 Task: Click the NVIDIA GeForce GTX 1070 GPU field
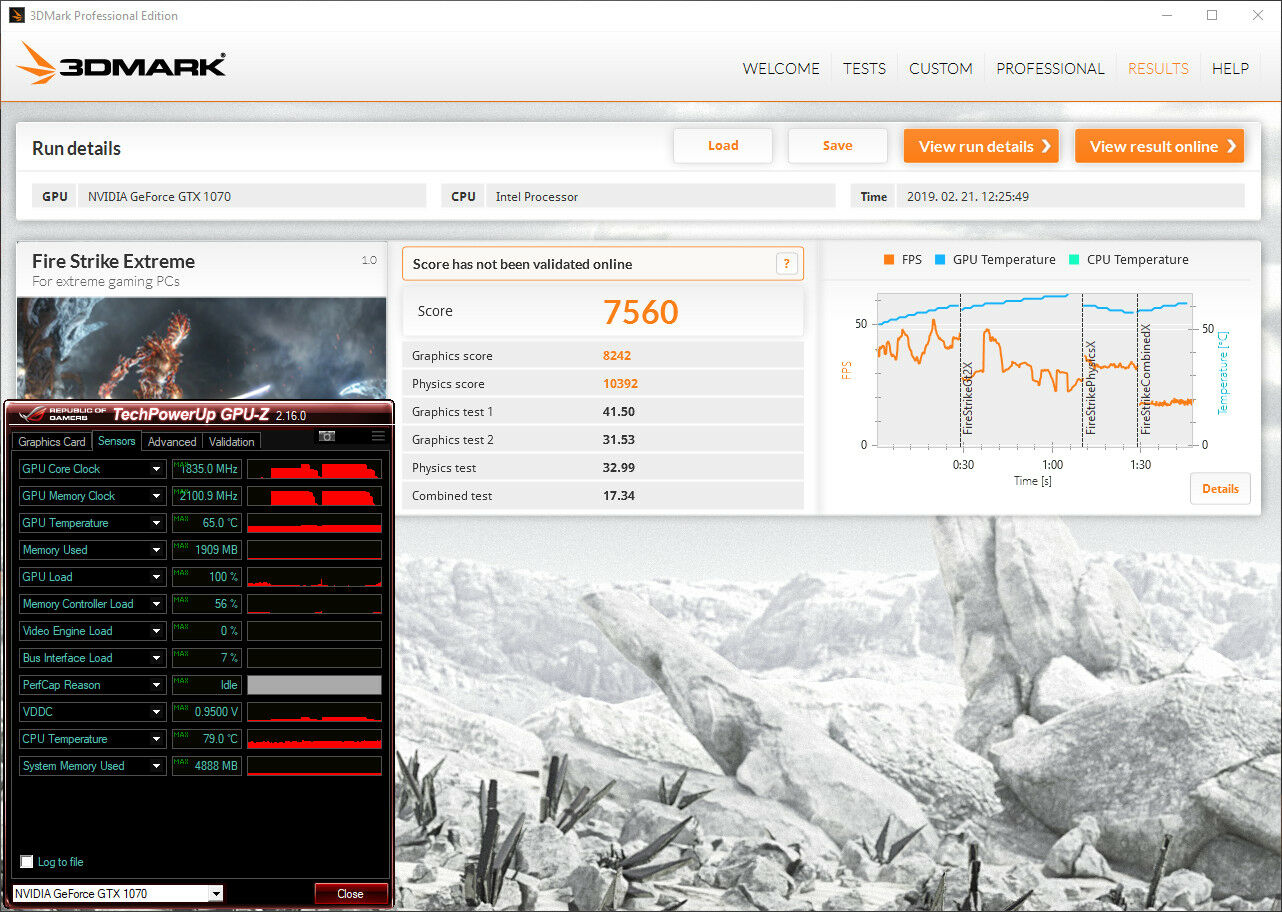pyautogui.click(x=252, y=196)
